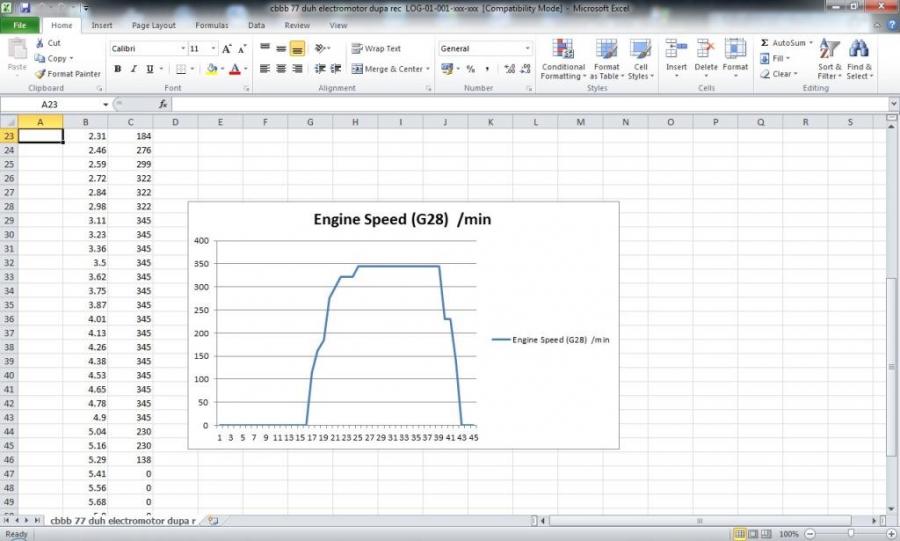Screen dimensions: 900x541
Task: Open the Name Box dropdown arrow
Action: [x=105, y=104]
